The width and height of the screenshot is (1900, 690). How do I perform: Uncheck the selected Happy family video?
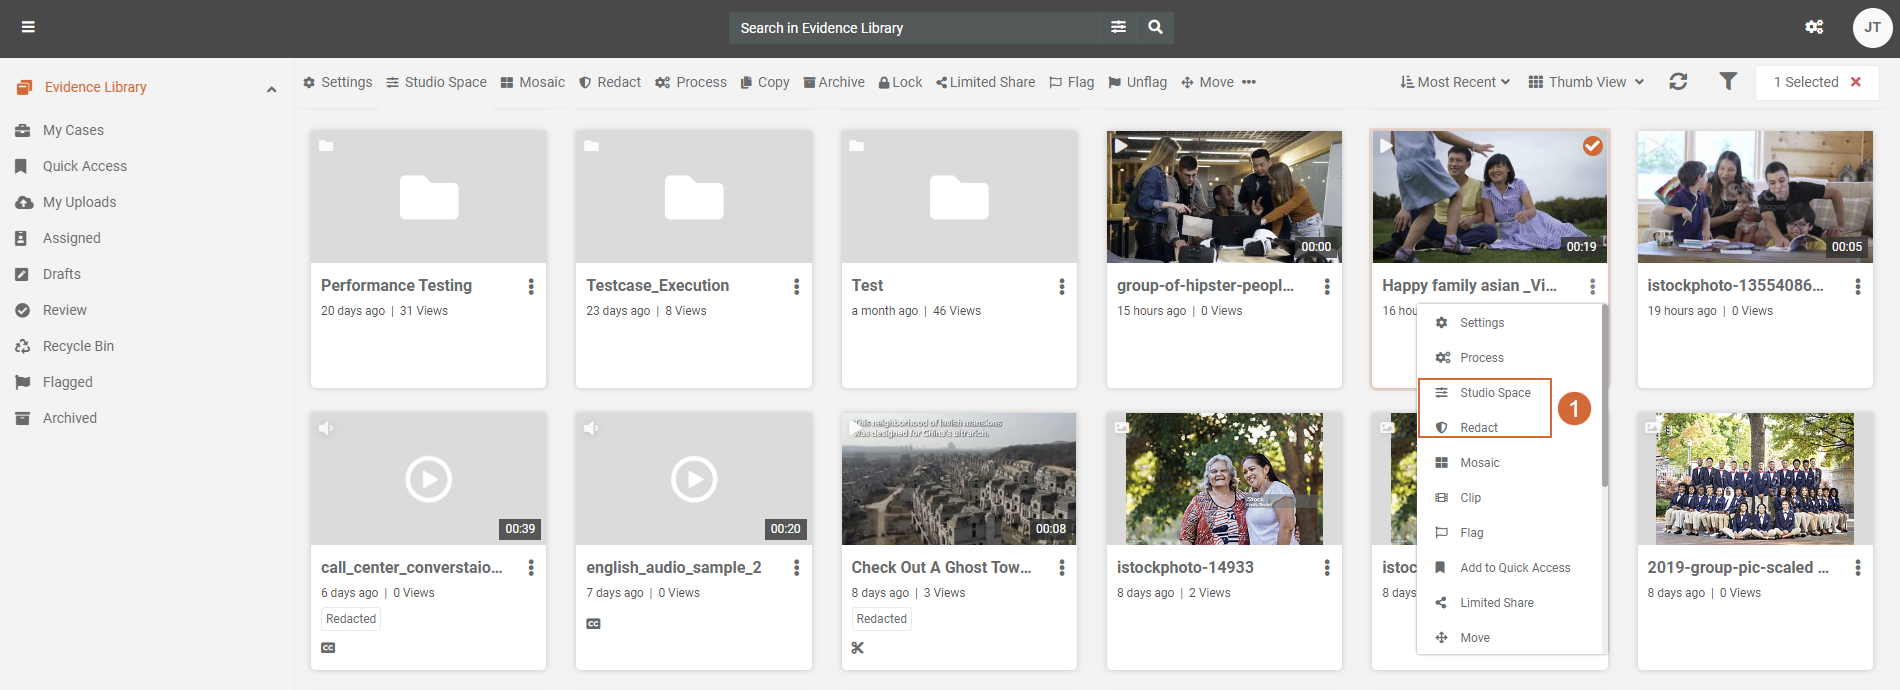coord(1592,146)
